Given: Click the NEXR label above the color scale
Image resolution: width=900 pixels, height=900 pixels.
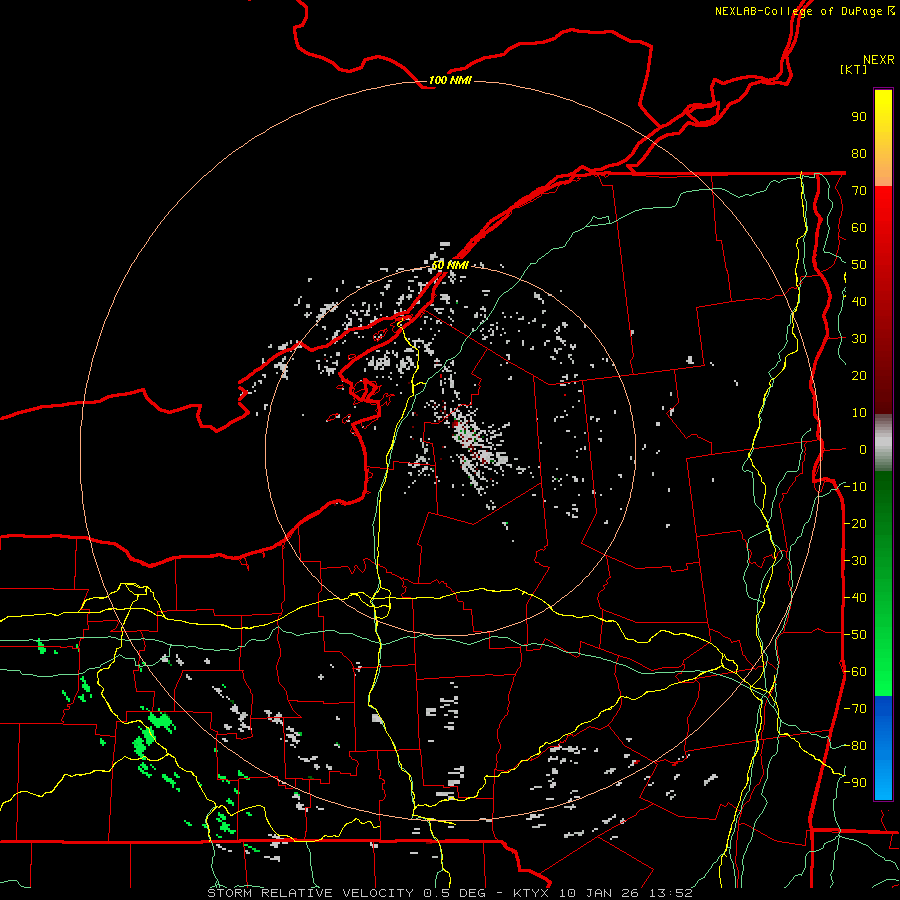Looking at the screenshot, I should pos(879,60).
